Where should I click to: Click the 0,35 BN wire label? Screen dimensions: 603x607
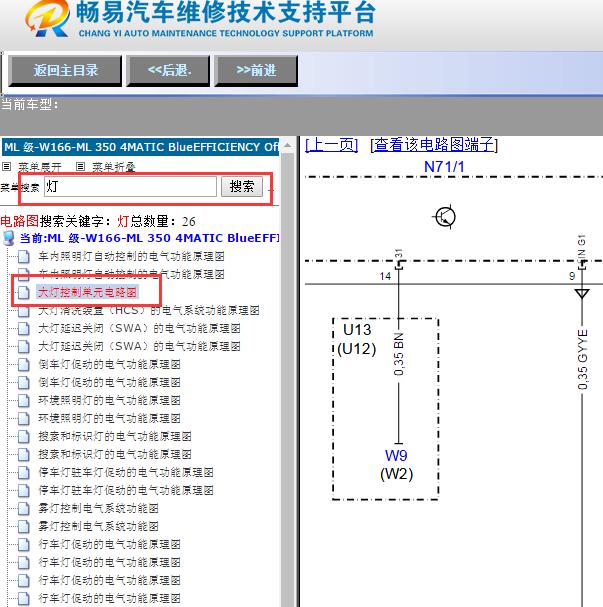(x=399, y=354)
